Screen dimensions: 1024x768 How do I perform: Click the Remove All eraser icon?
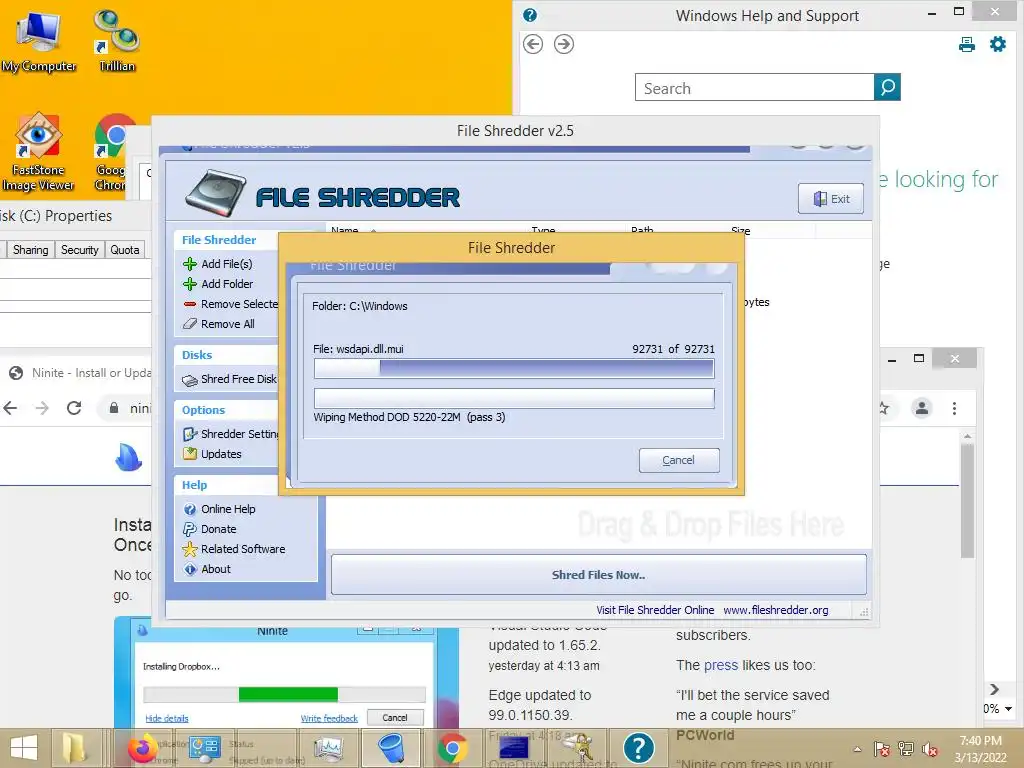pyautogui.click(x=190, y=324)
